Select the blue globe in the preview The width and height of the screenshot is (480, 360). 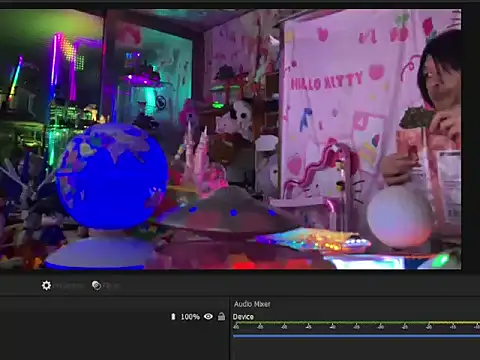112,176
